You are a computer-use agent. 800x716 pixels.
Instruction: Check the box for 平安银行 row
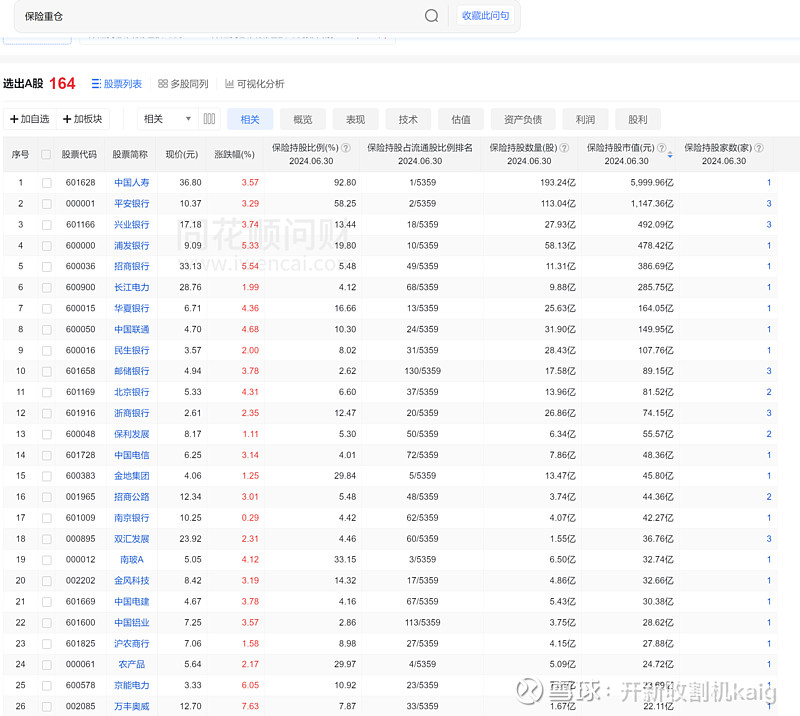coord(46,204)
